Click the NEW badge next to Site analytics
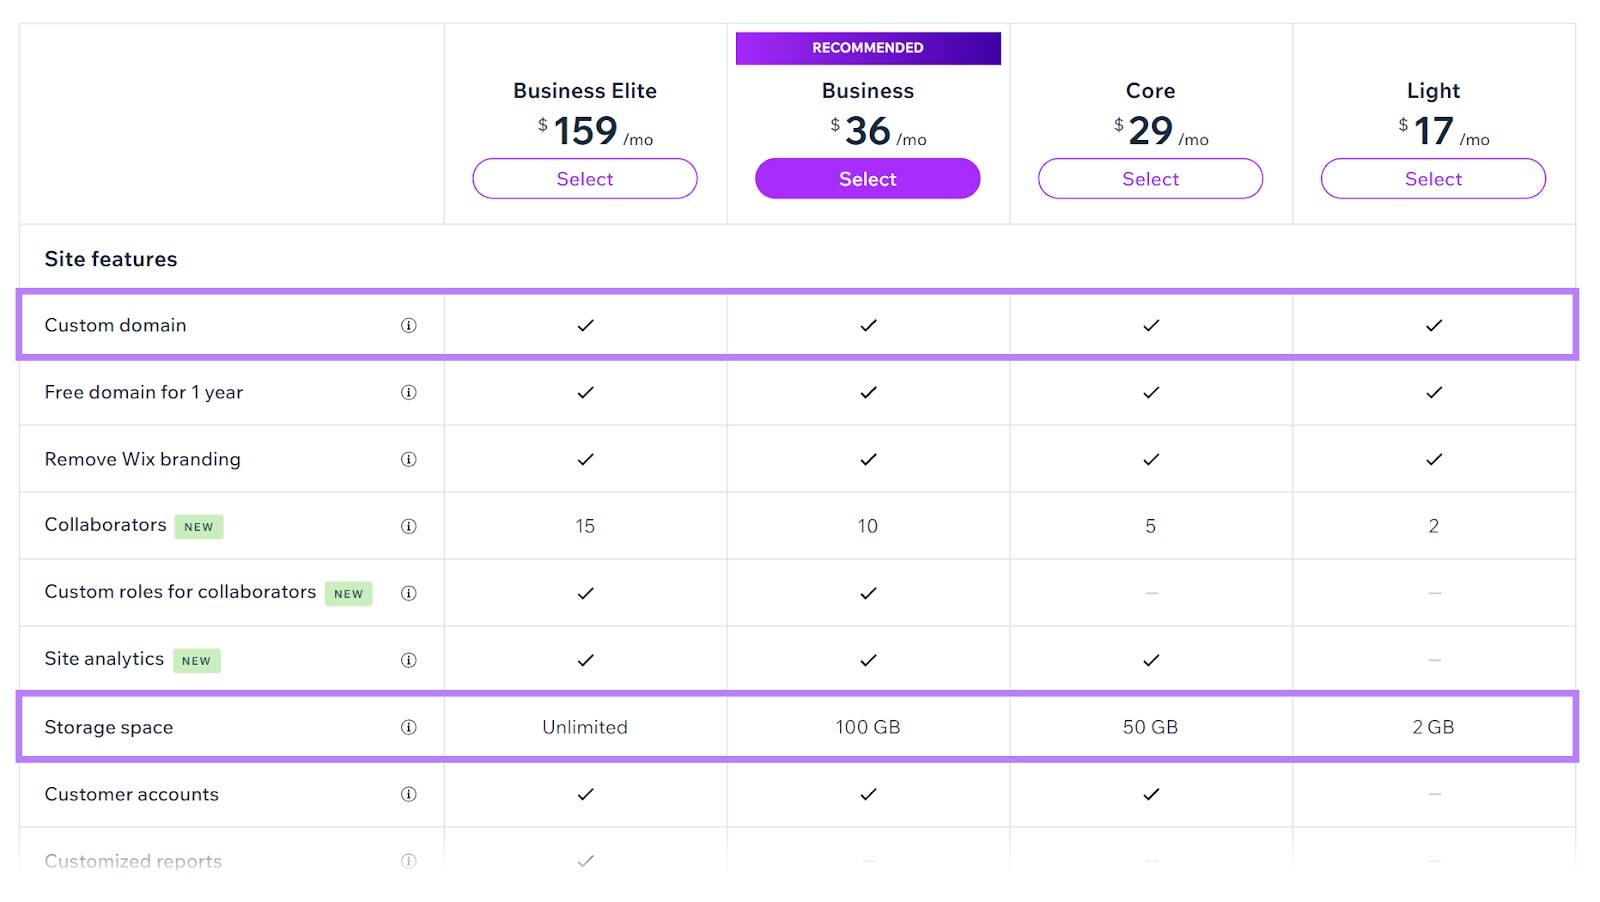The height and width of the screenshot is (902, 1600). pyautogui.click(x=196, y=660)
